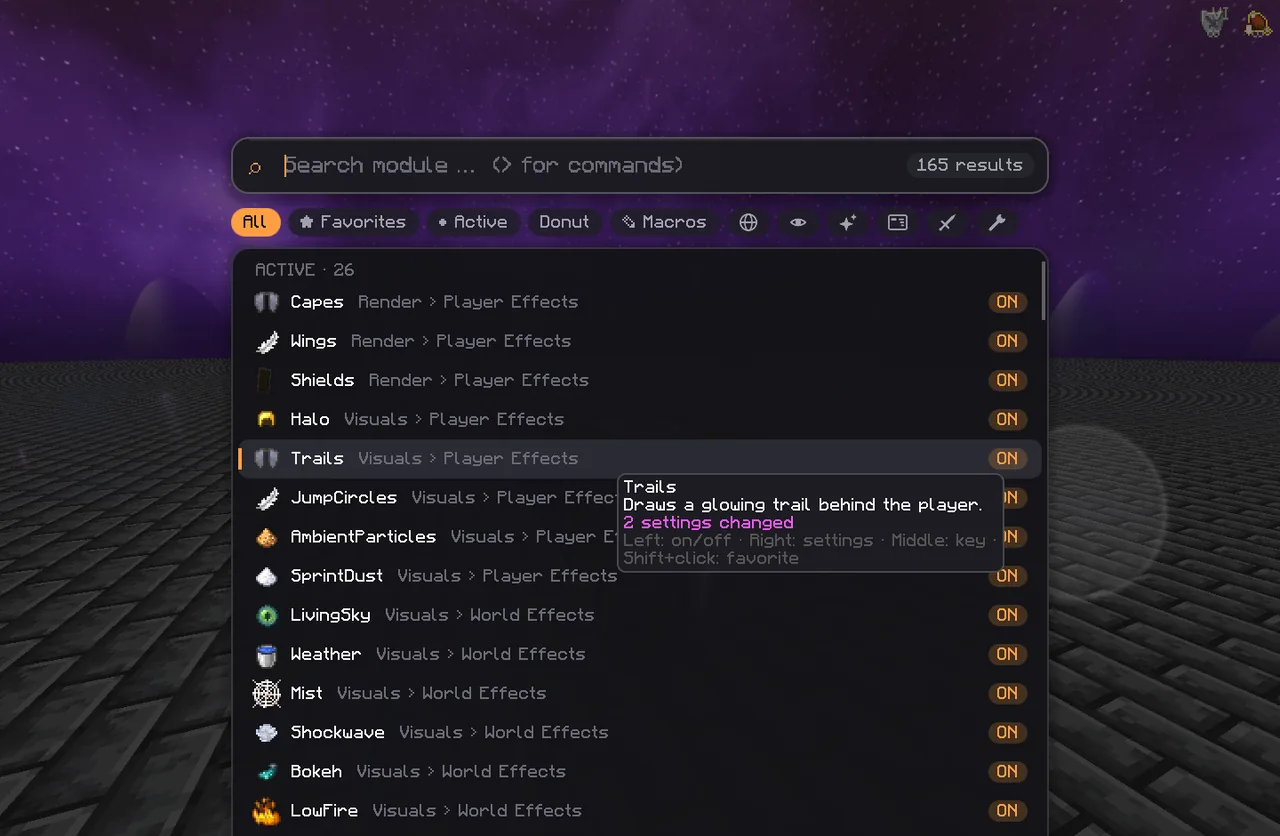Click the bucket icon beside Weather
Image resolution: width=1280 pixels, height=836 pixels.
pos(266,654)
